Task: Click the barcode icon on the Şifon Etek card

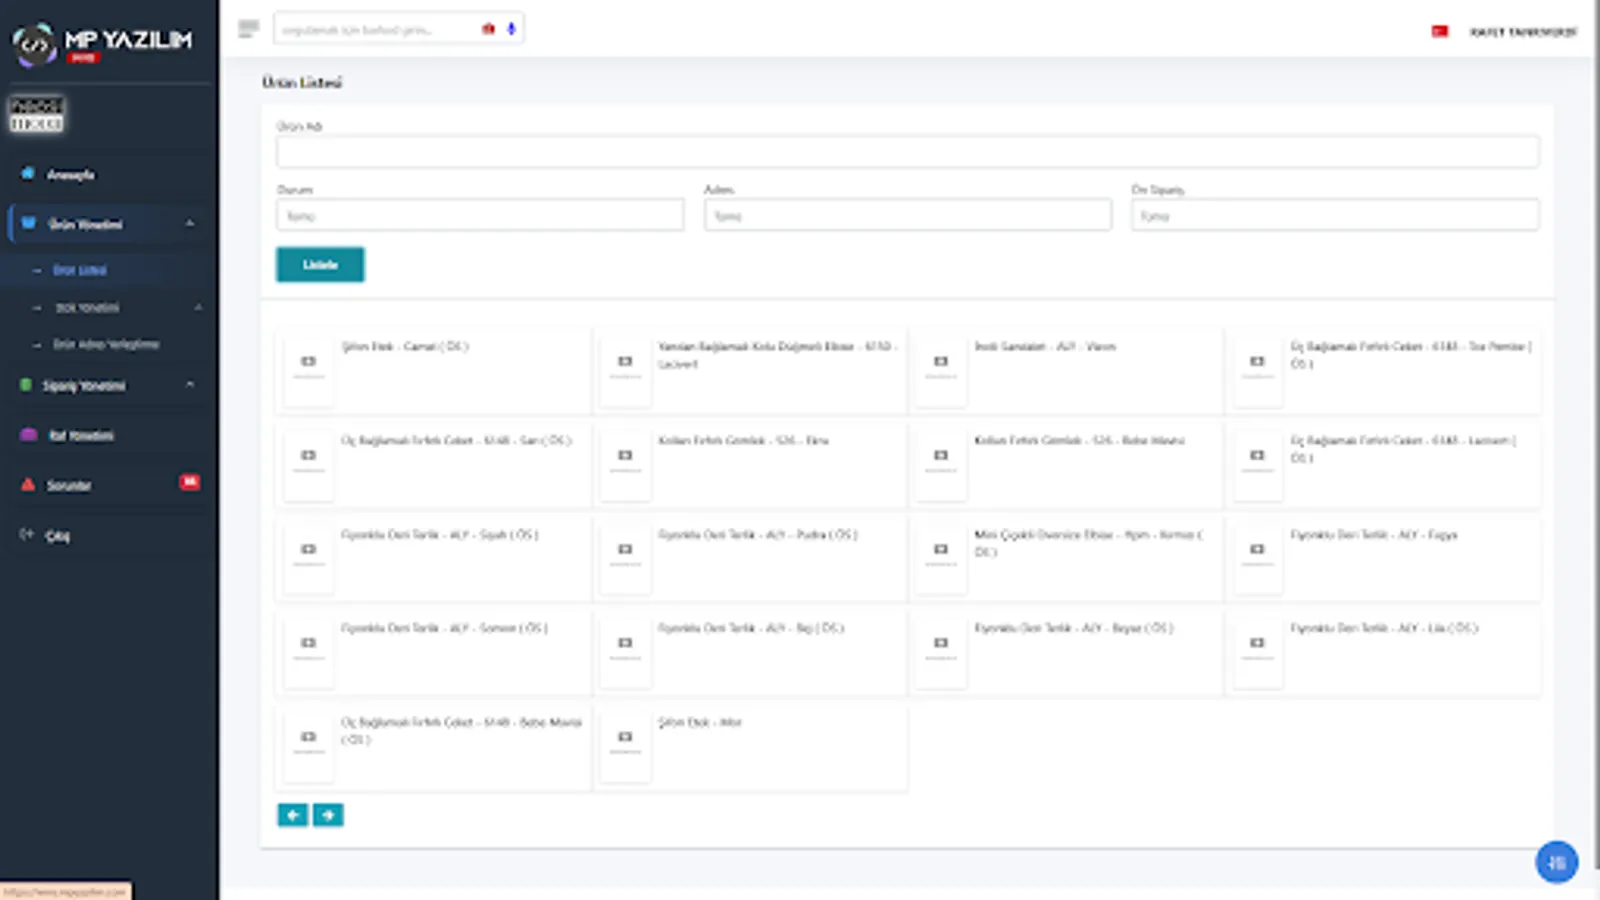Action: click(307, 362)
